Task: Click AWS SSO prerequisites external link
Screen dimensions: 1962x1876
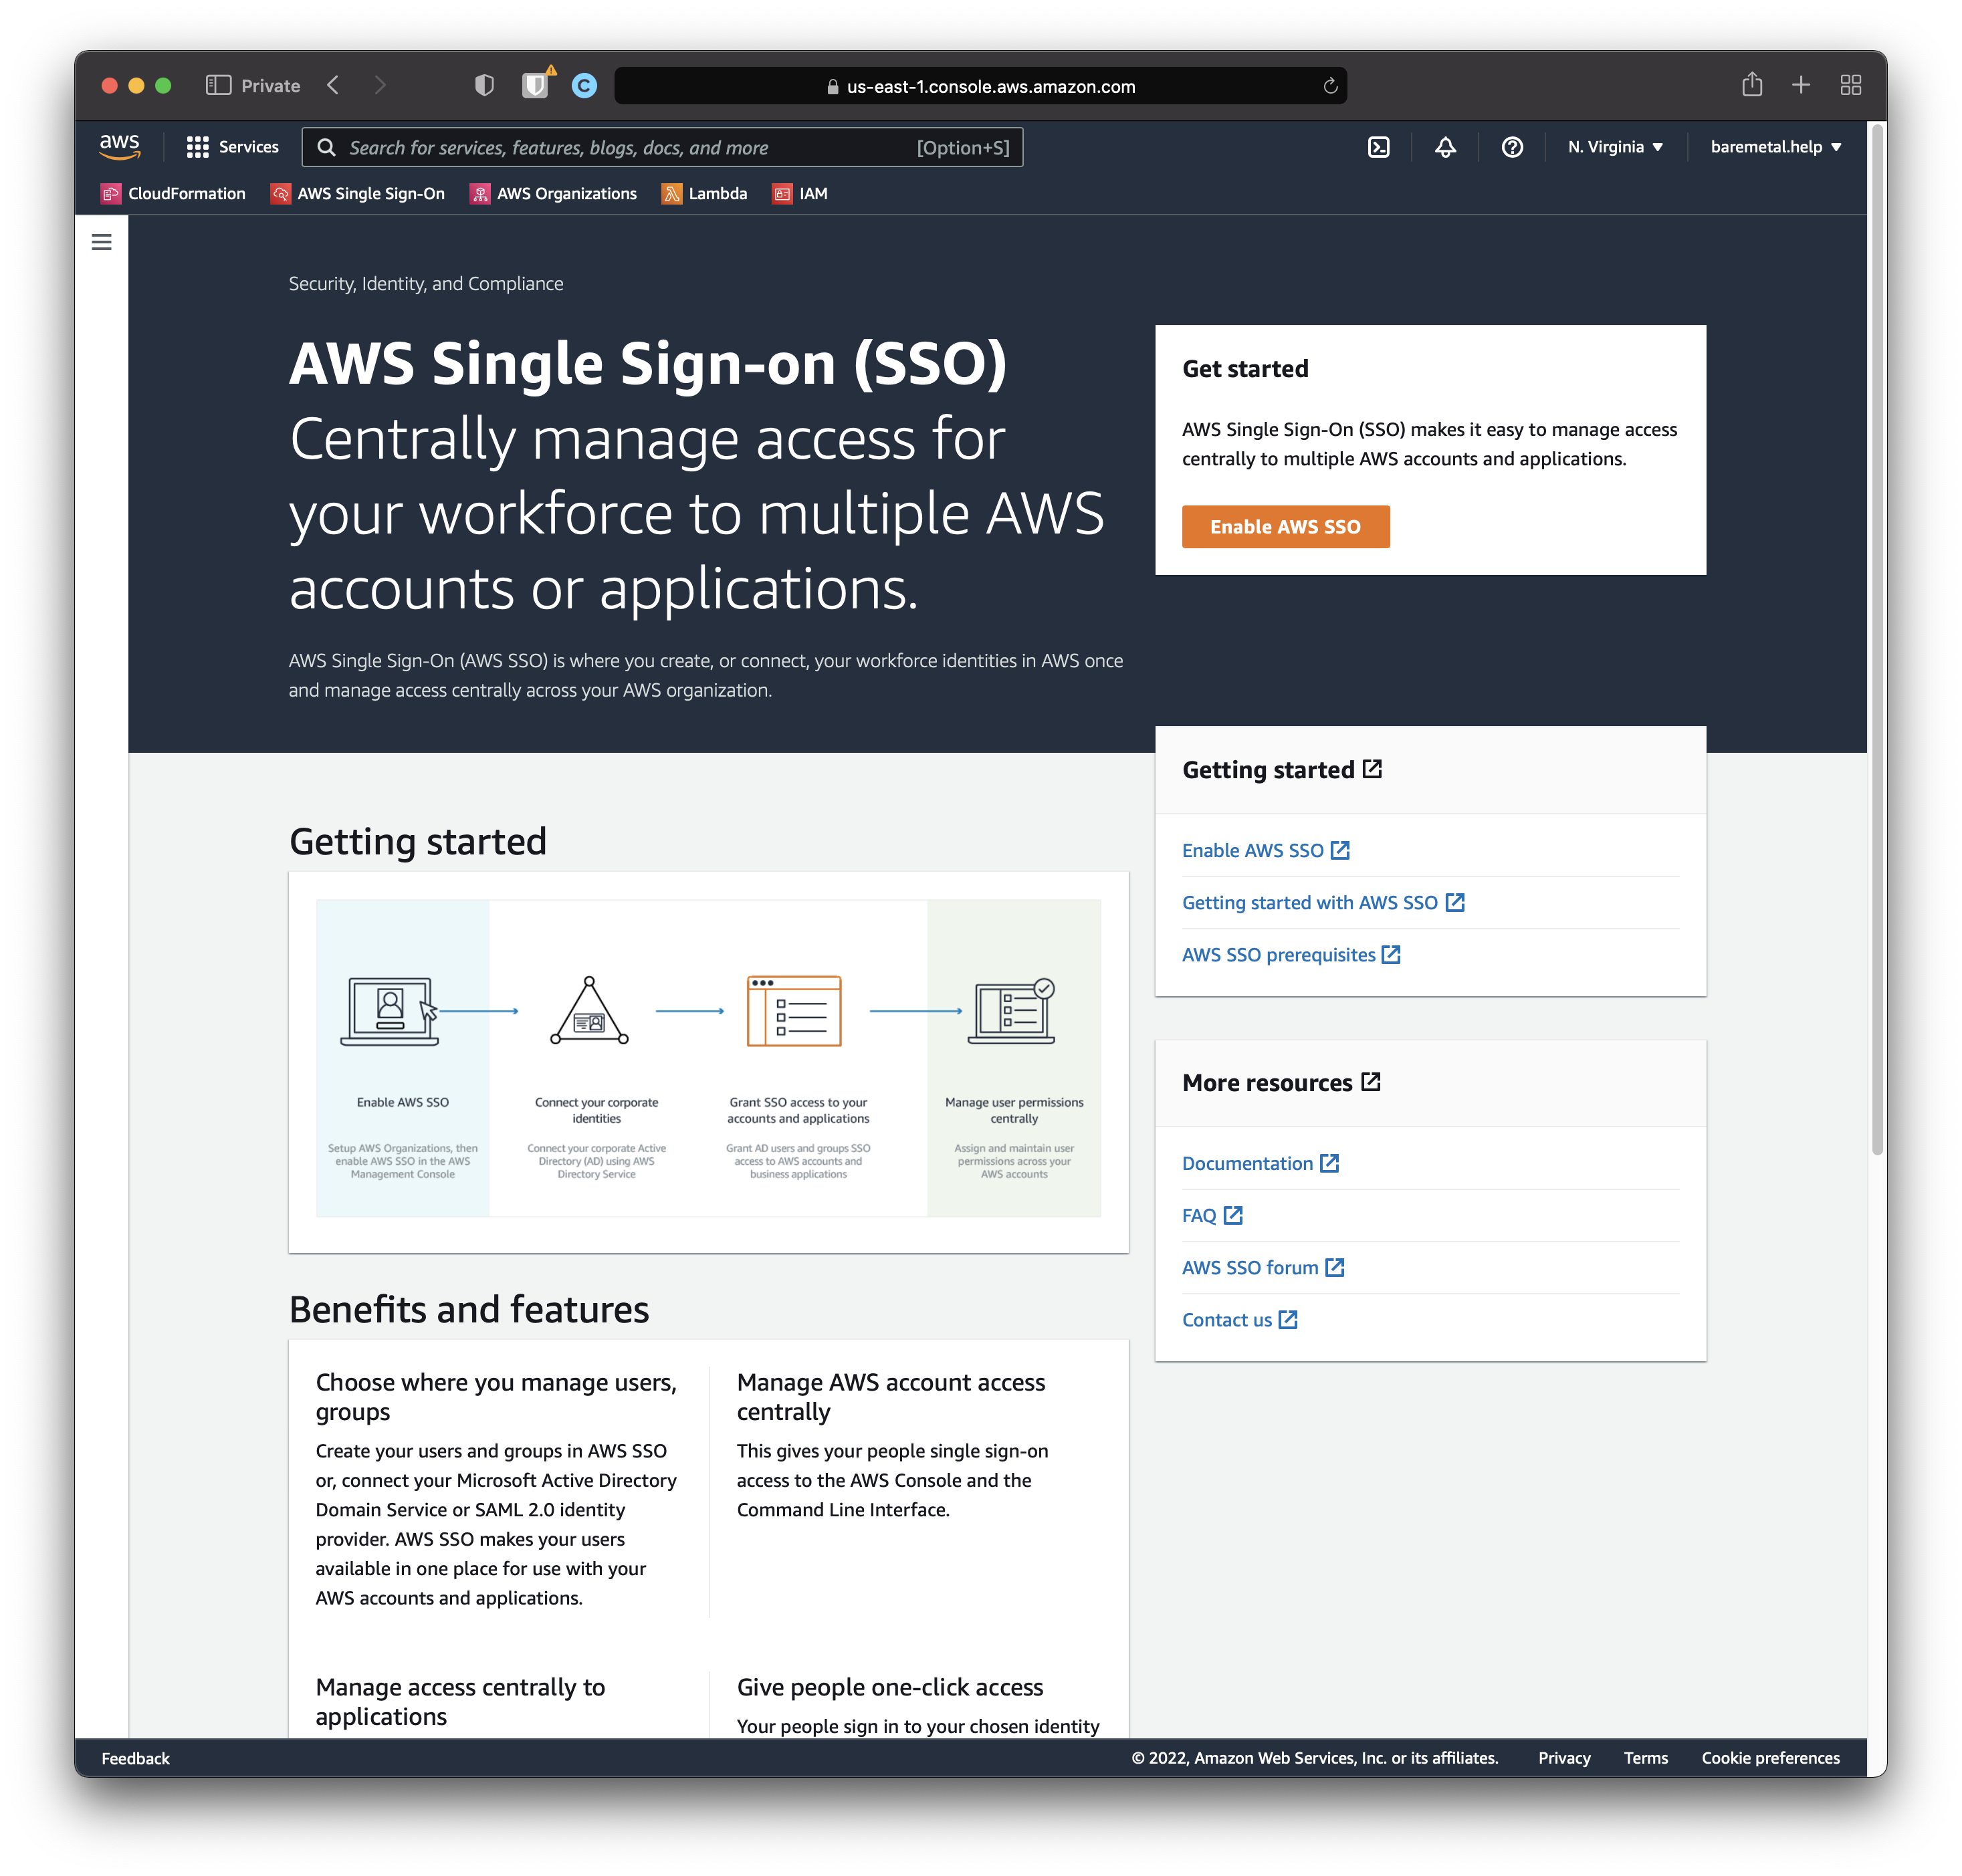Action: coord(1291,955)
